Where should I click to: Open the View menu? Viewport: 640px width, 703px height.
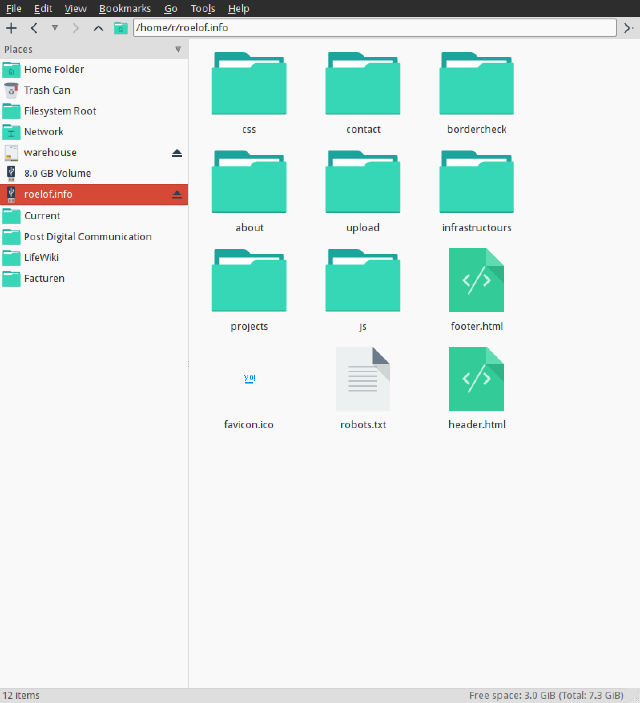pyautogui.click(x=75, y=9)
